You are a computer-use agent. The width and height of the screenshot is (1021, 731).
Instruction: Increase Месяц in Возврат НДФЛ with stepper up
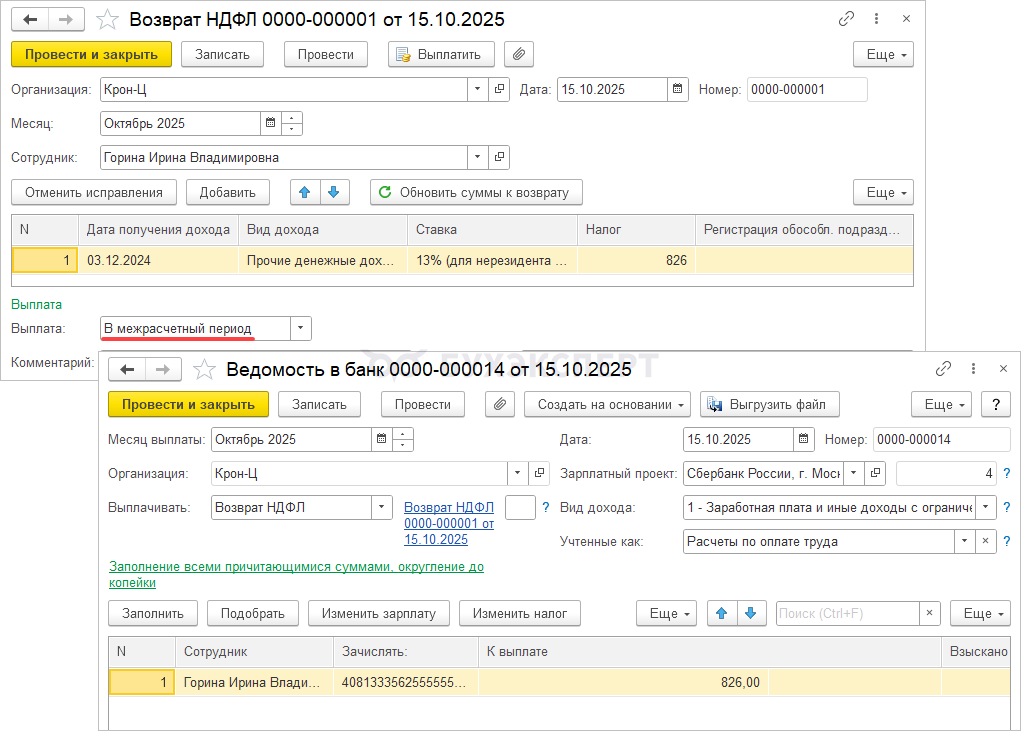[292, 118]
